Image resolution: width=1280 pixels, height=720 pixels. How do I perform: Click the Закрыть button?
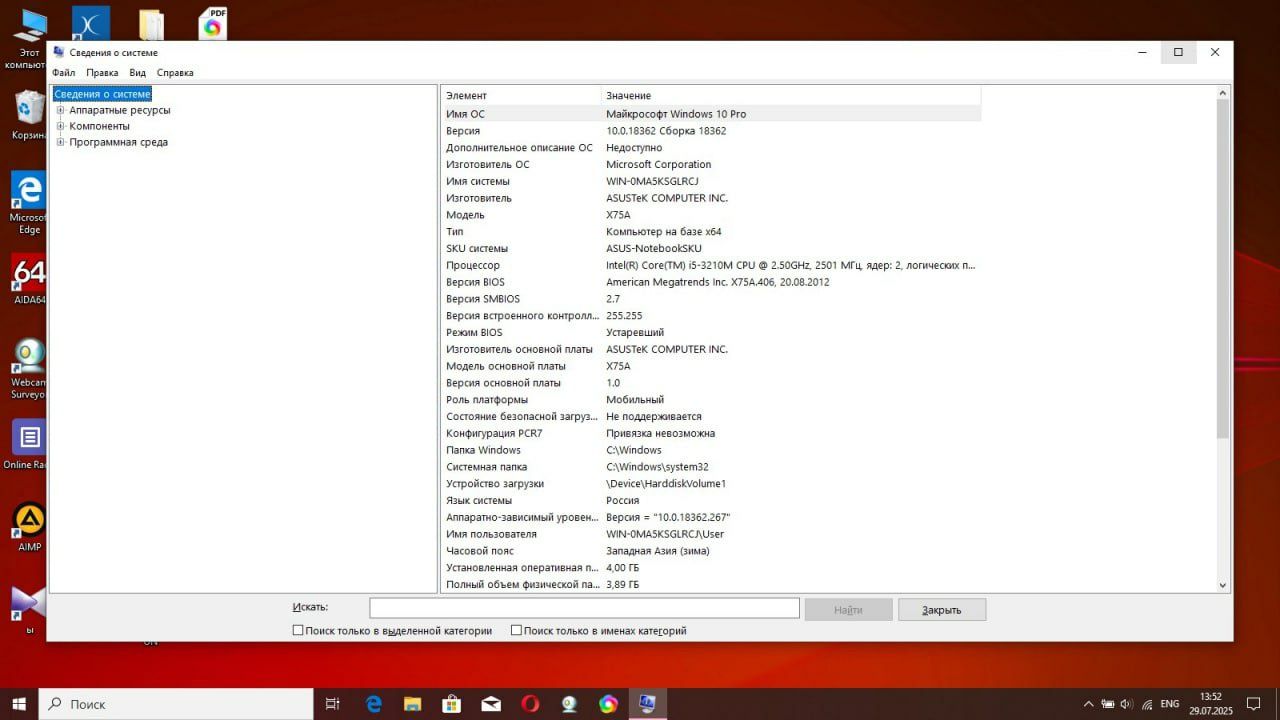[x=942, y=609]
